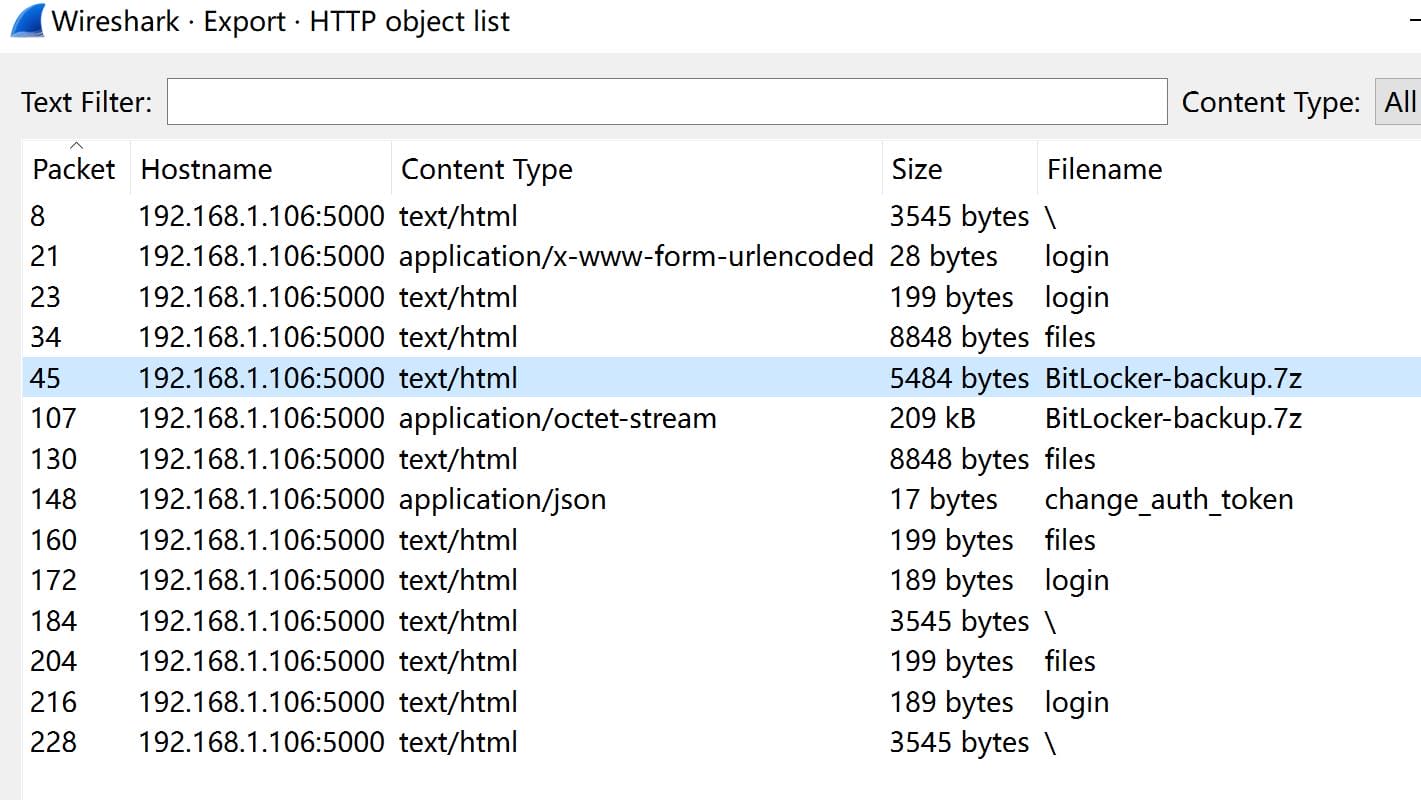Image resolution: width=1421 pixels, height=800 pixels.
Task: Select packet 172 login row
Action: pyautogui.click(x=721, y=580)
